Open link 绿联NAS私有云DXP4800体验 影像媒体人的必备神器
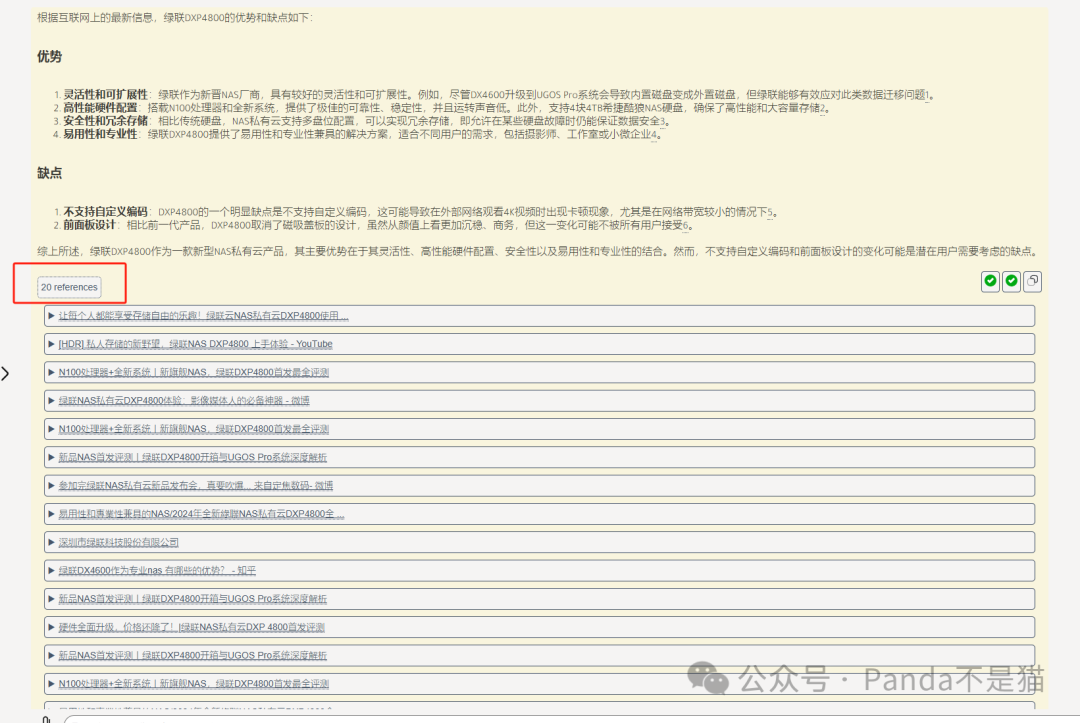This screenshot has height=723, width=1080. point(184,401)
